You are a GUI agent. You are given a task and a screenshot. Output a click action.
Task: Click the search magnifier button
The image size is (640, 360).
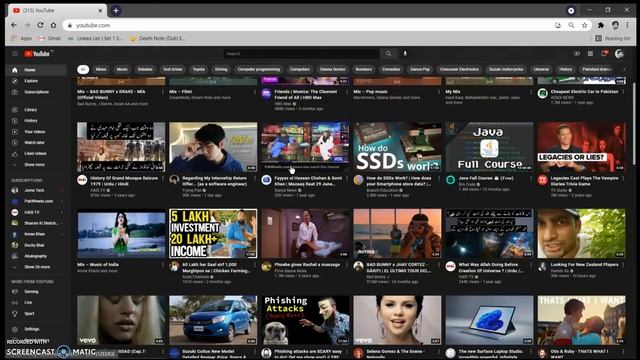point(388,53)
